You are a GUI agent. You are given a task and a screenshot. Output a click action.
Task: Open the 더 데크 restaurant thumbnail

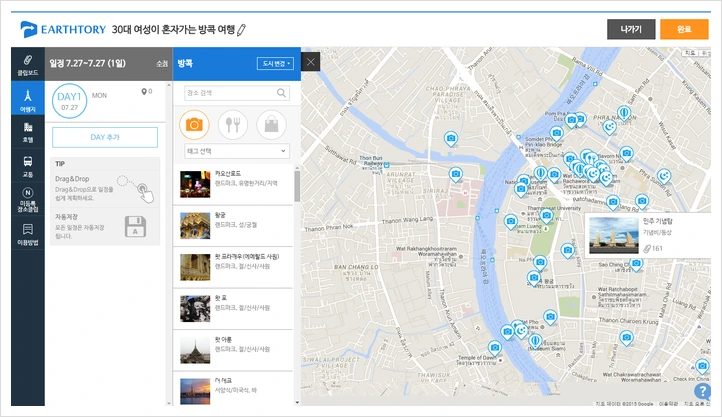[195, 391]
